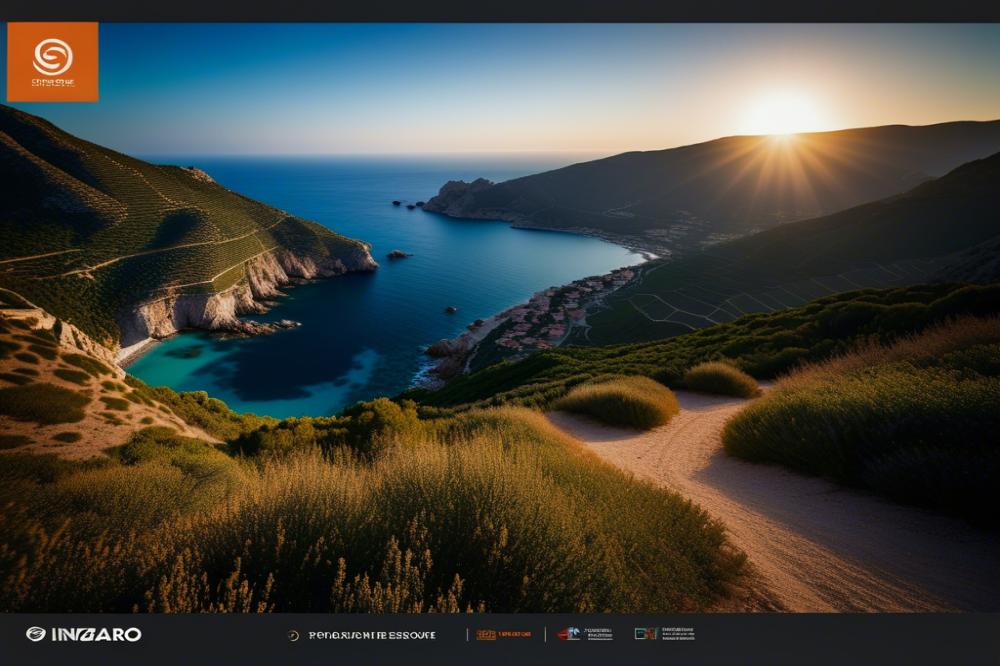The height and width of the screenshot is (666, 1000).
Task: Click the INZARO logo in bottom bar
Action: pyautogui.click(x=84, y=634)
